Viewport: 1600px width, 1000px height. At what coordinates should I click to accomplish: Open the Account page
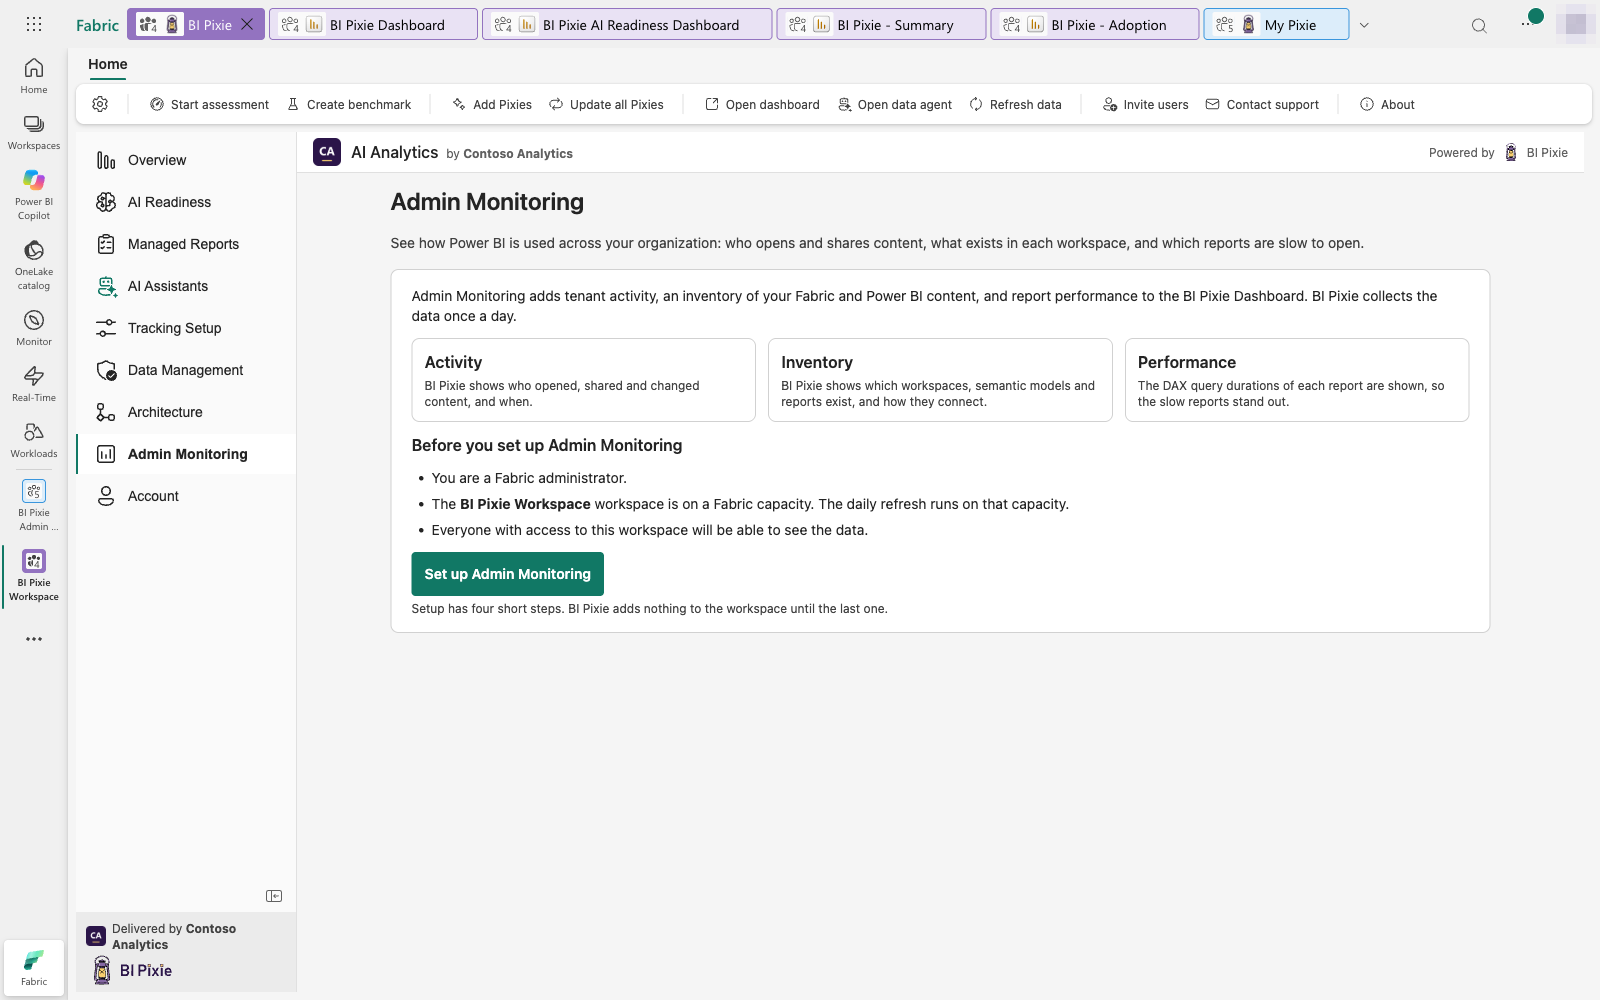point(186,496)
